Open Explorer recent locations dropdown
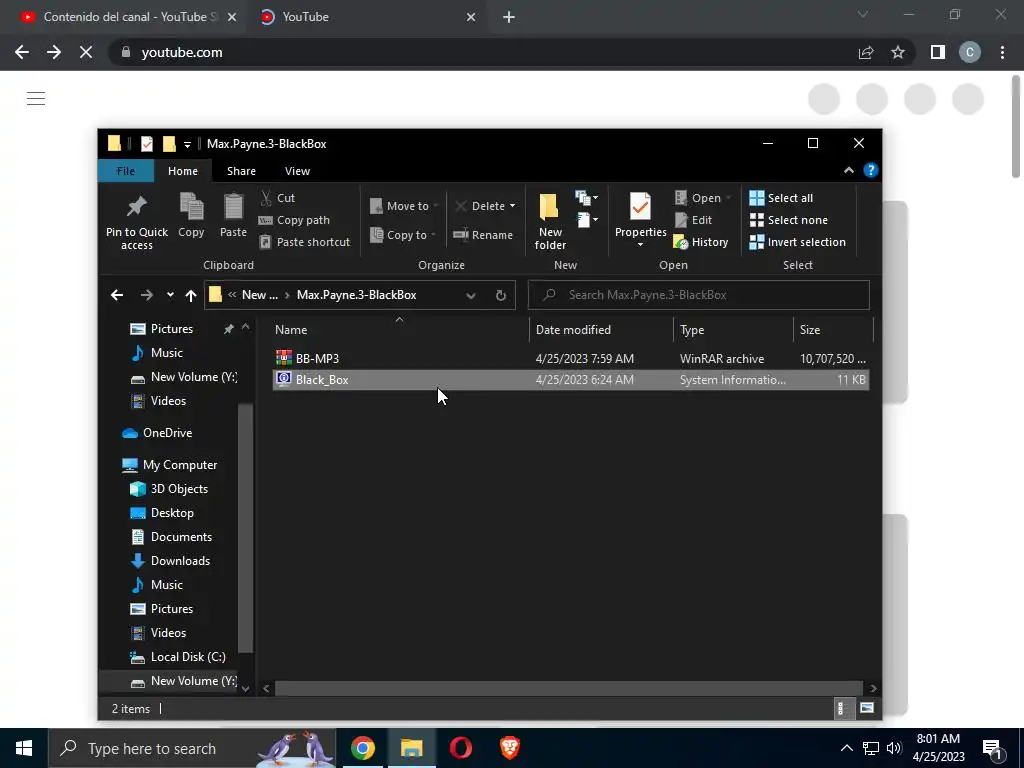Viewport: 1024px width, 768px height. pyautogui.click(x=170, y=295)
